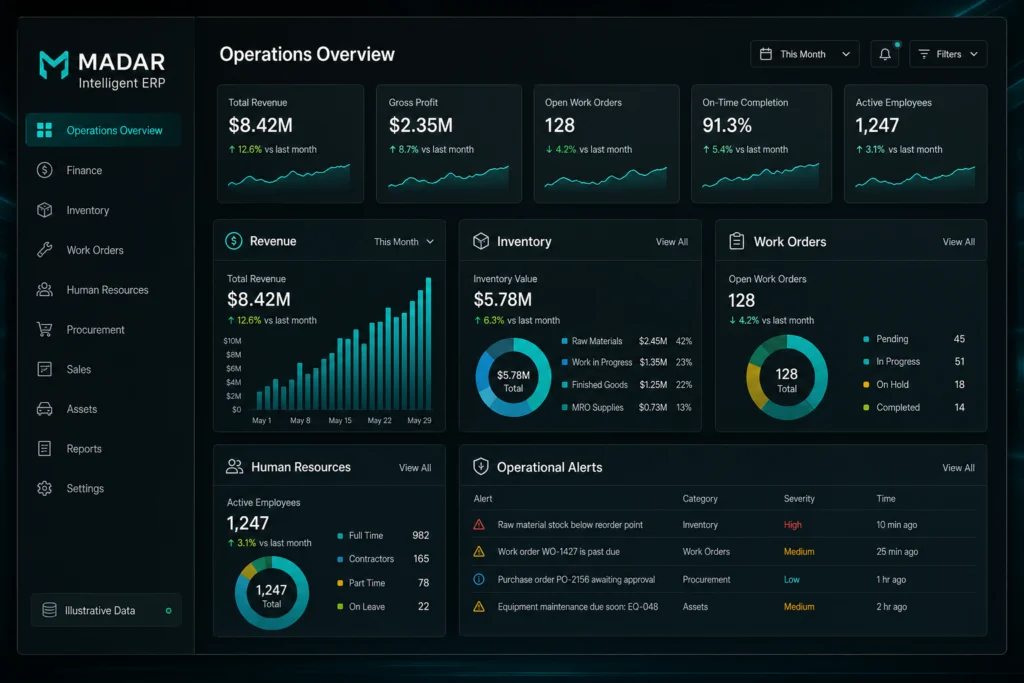Viewport: 1024px width, 683px height.
Task: Click View All in Operational Alerts
Action: [x=959, y=468]
